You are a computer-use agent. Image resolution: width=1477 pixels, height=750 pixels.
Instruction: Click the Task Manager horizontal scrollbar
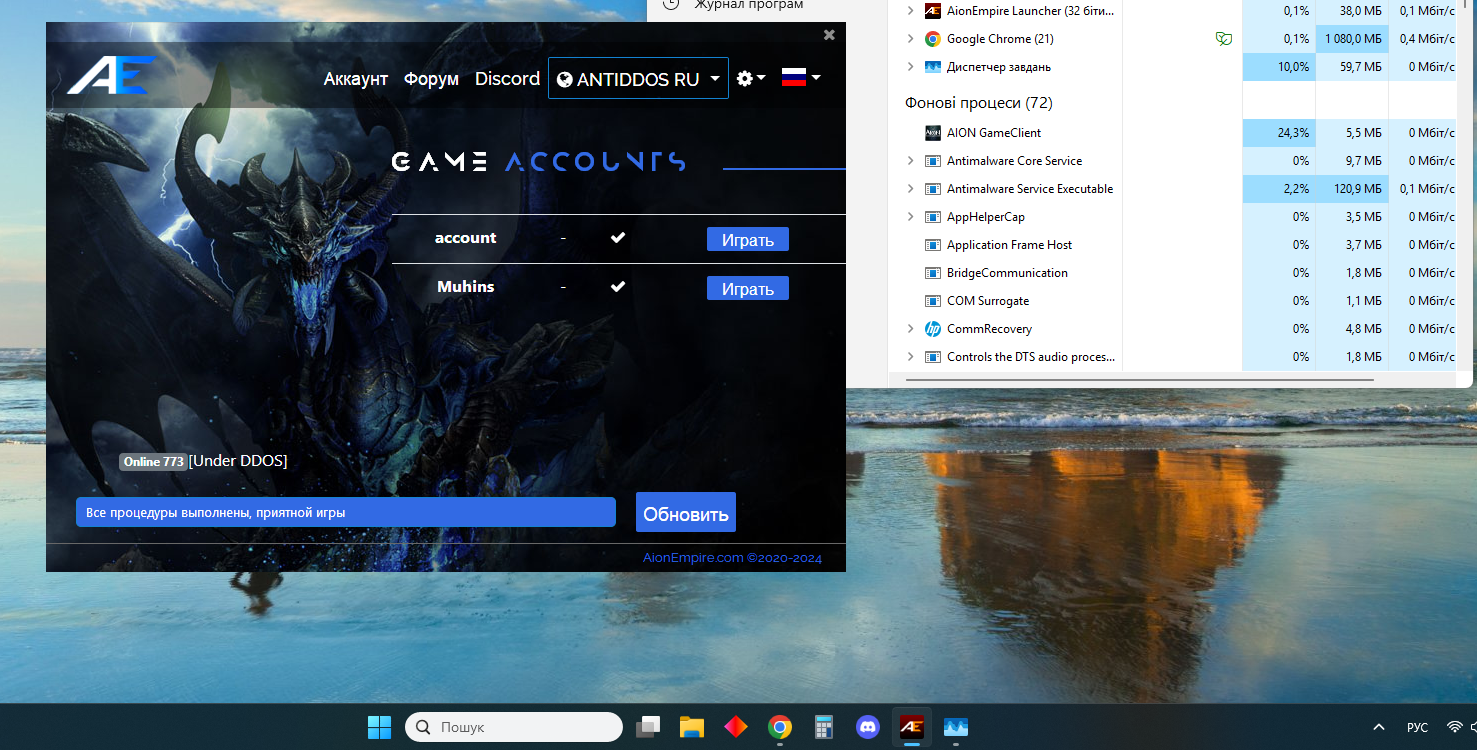pyautogui.click(x=1140, y=380)
